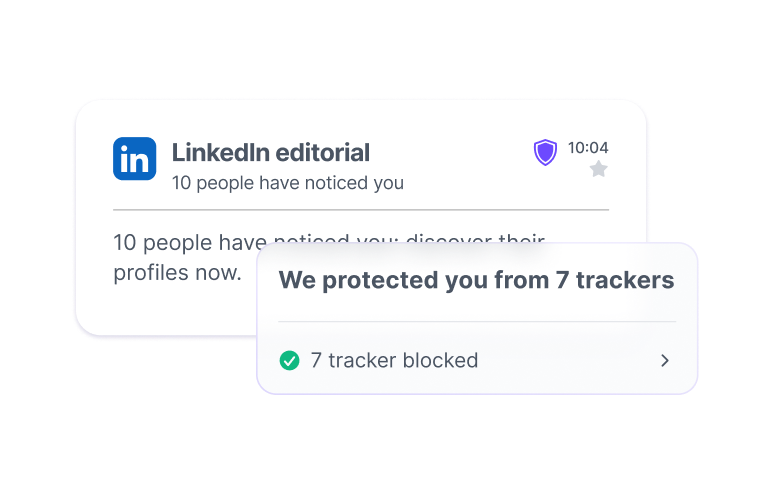Click the green checkmark icon

click(x=290, y=360)
